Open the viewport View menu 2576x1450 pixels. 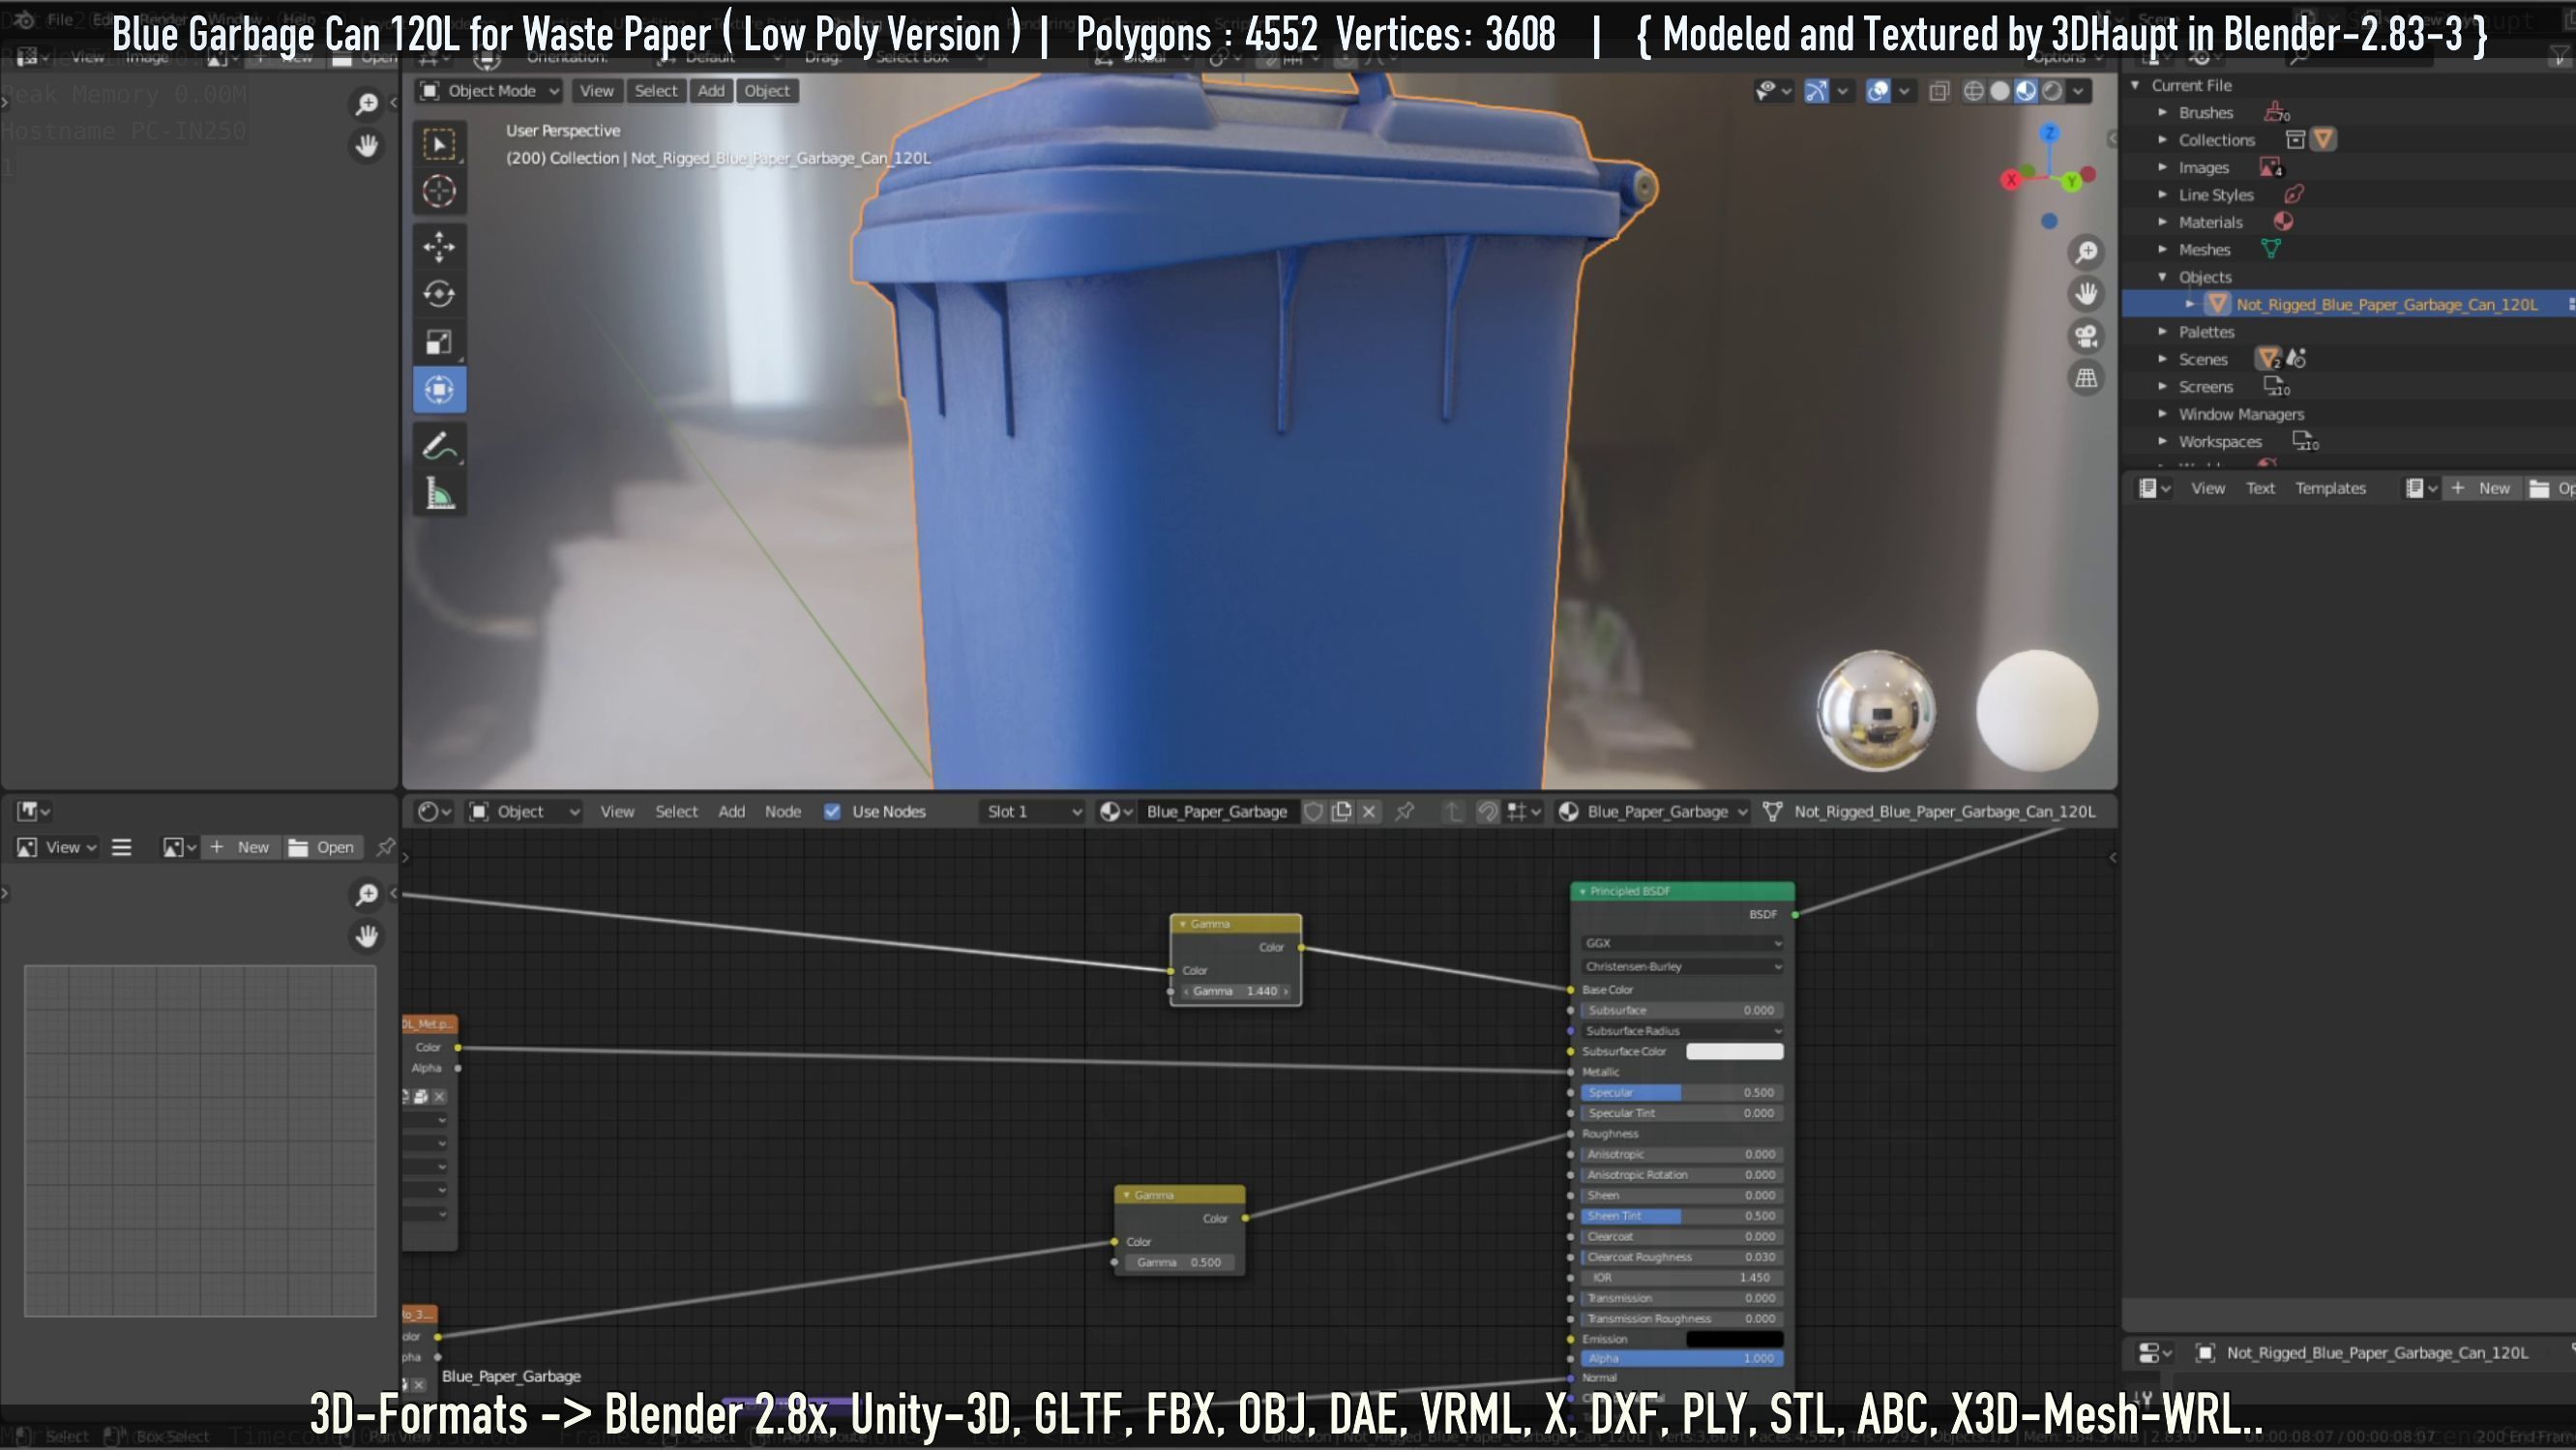(x=597, y=91)
